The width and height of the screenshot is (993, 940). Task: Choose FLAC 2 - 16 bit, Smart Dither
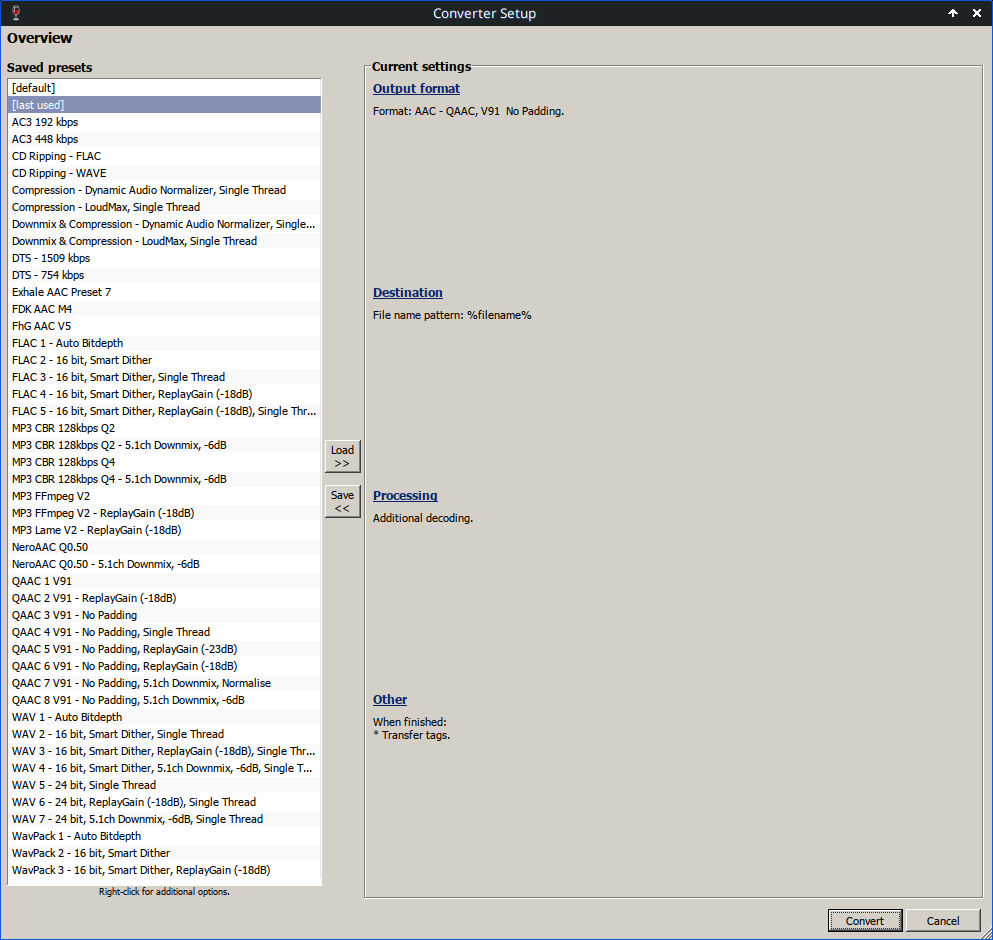tap(164, 360)
